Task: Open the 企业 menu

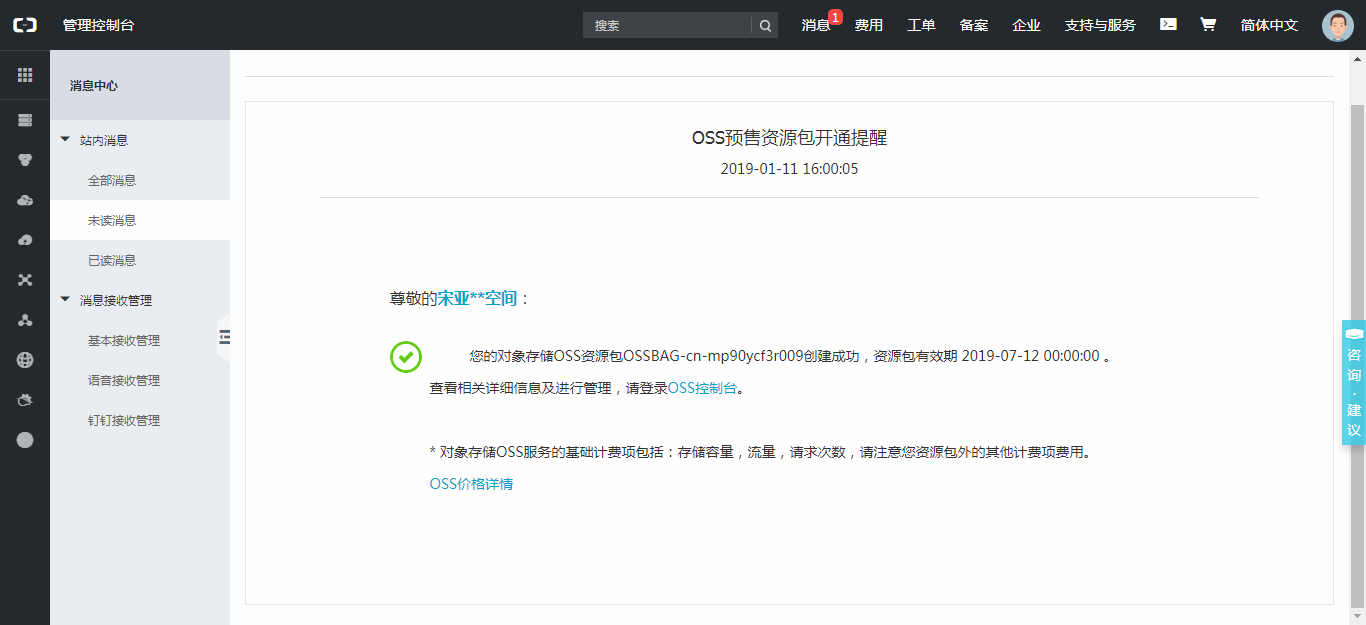Action: (1026, 25)
